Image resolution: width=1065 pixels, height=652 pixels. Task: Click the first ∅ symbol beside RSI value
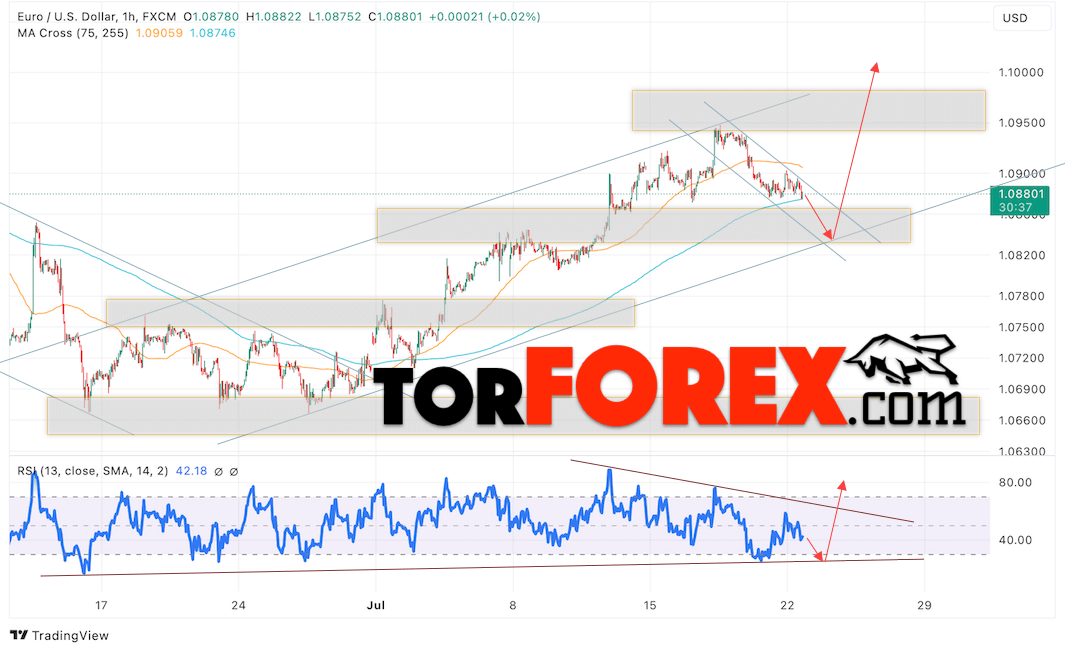218,471
